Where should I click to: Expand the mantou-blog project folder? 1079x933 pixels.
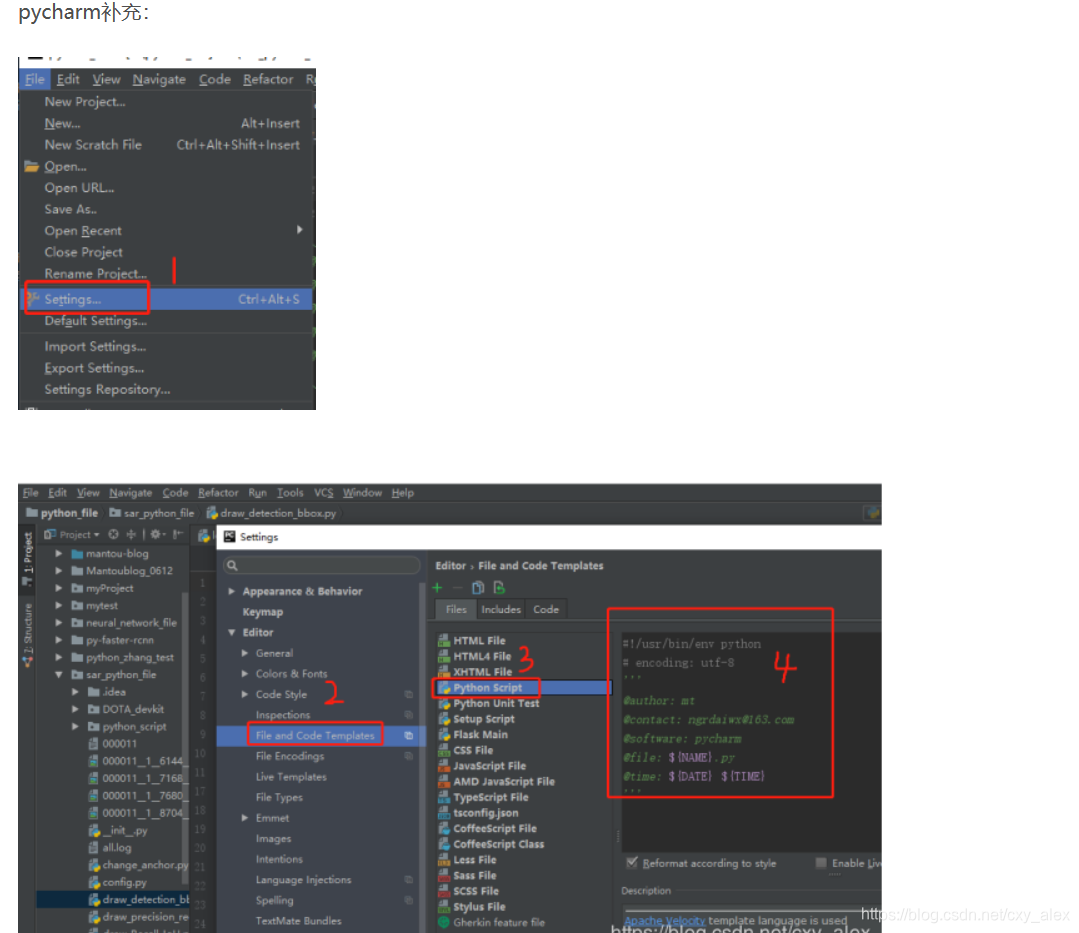pyautogui.click(x=59, y=553)
